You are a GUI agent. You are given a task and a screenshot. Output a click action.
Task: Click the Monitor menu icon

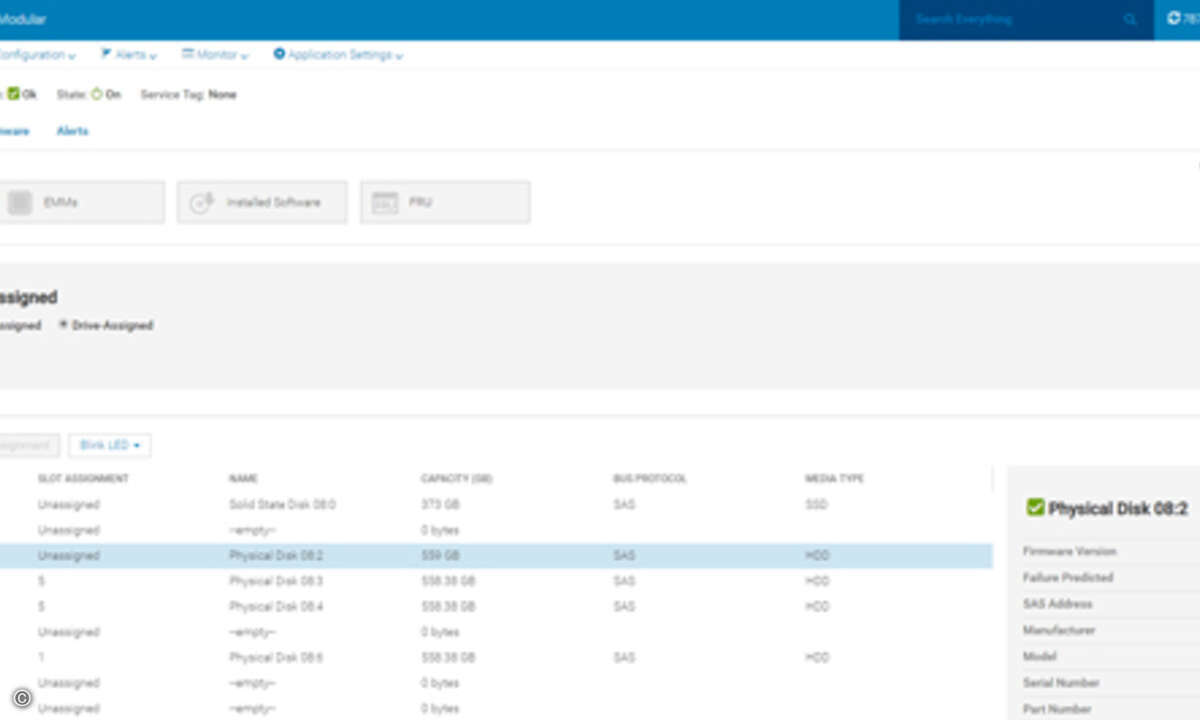point(187,54)
